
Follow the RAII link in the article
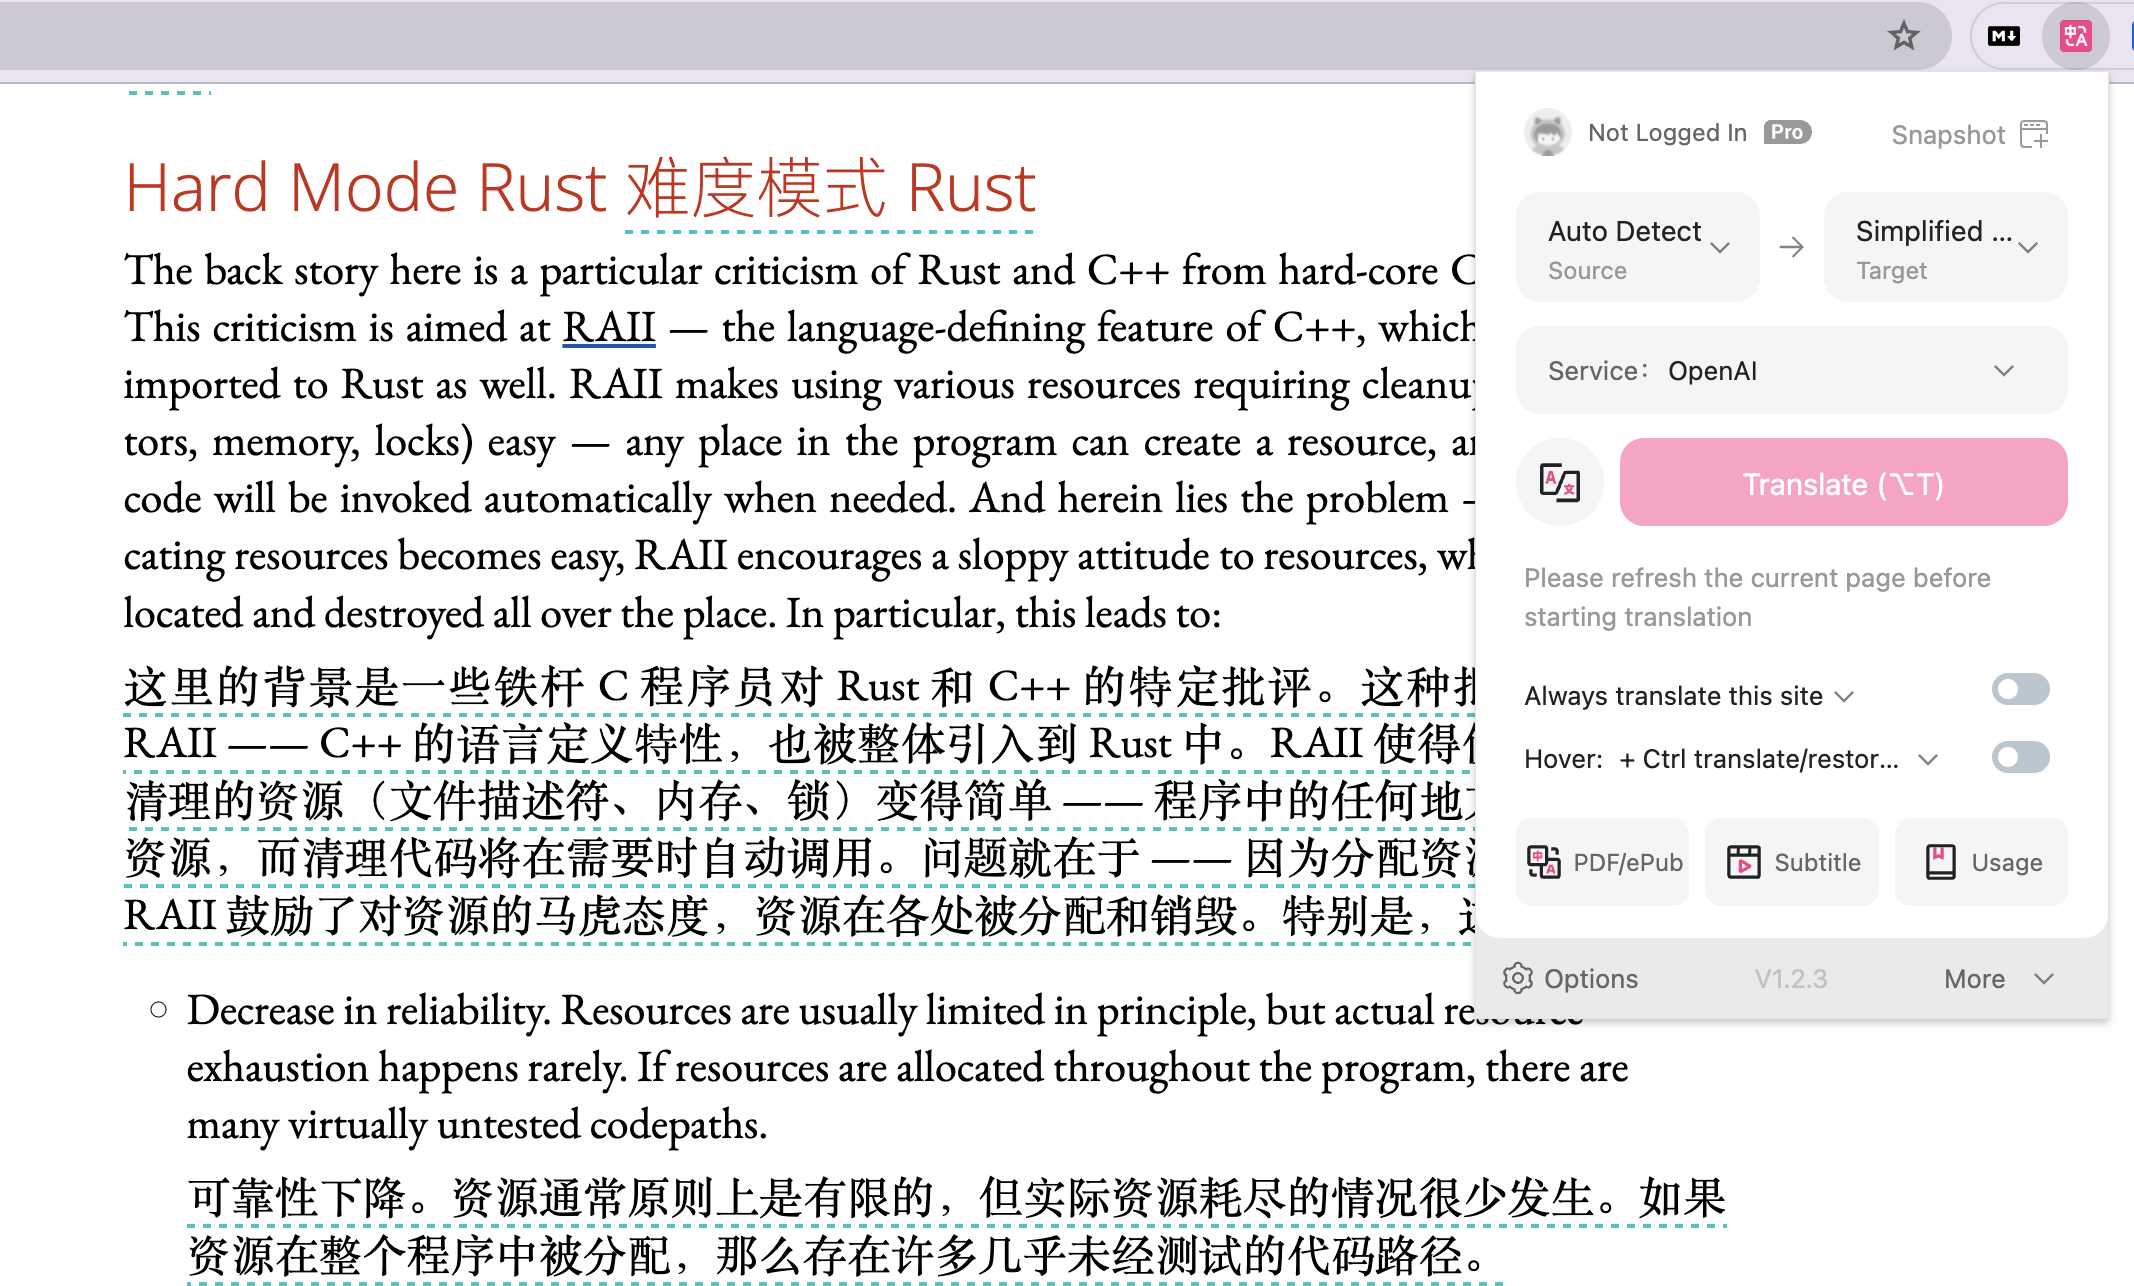coord(608,328)
